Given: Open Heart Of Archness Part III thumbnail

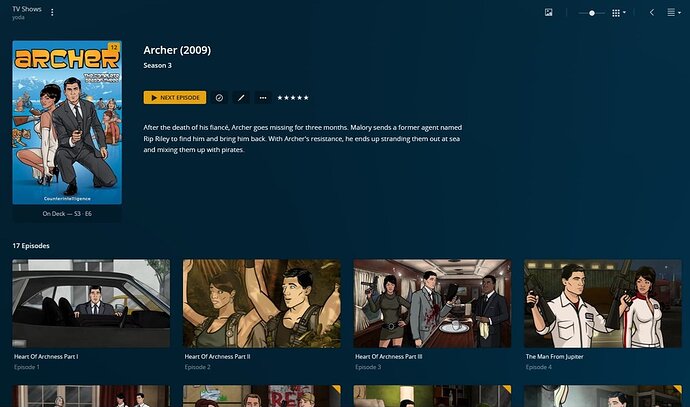Looking at the screenshot, I should (432, 304).
